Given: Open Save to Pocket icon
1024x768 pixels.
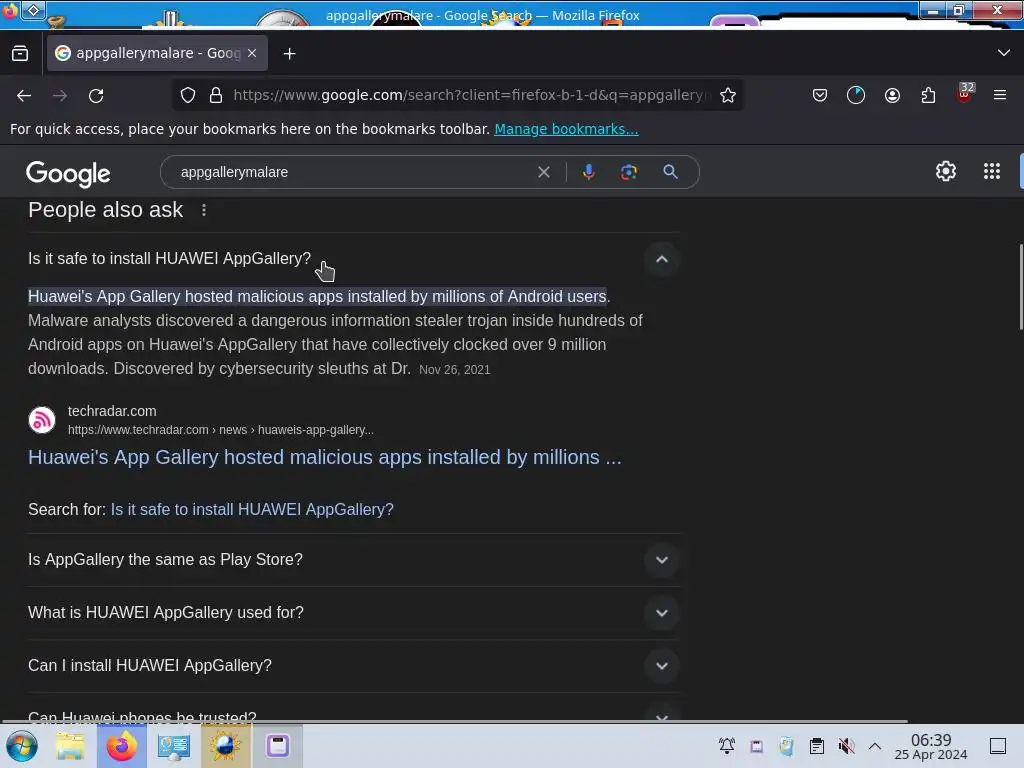Looking at the screenshot, I should [x=820, y=95].
